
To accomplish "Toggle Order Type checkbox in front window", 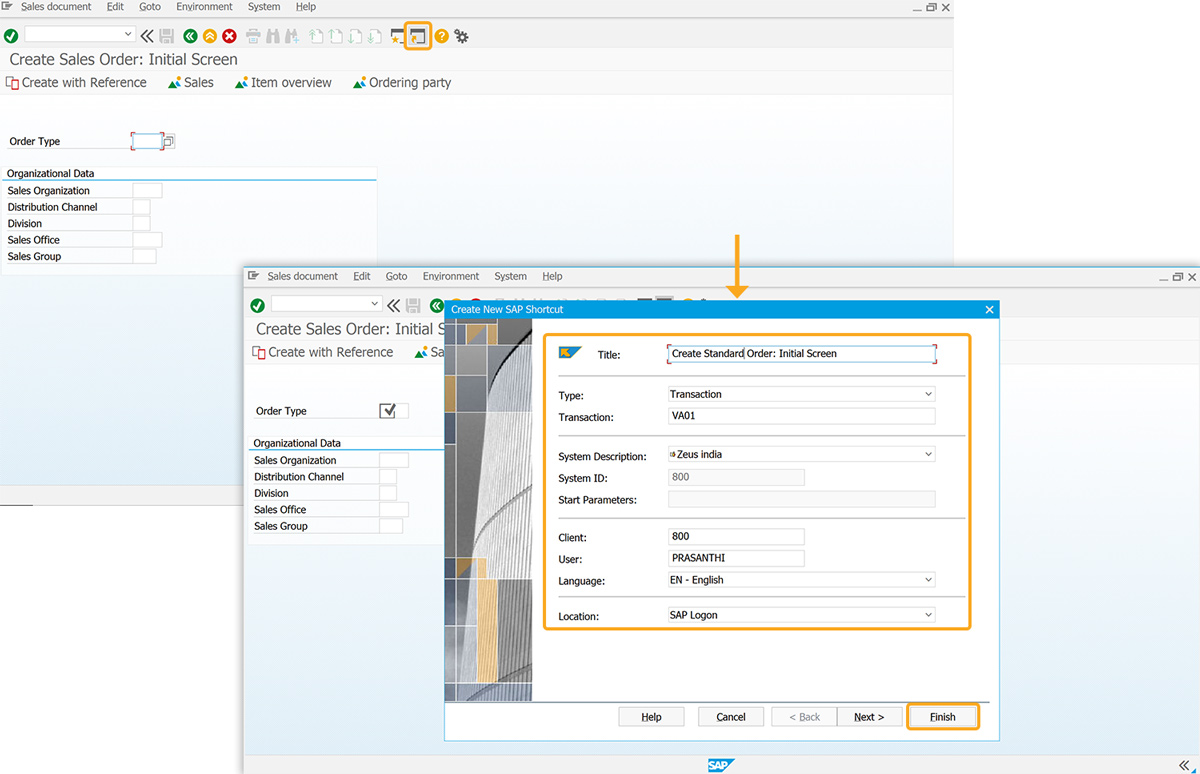I will click(388, 410).
